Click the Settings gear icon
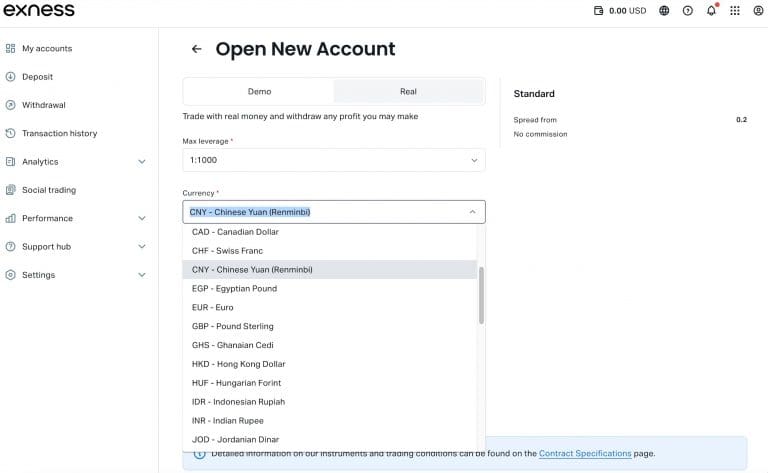Viewport: 768px width, 473px height. 10,275
